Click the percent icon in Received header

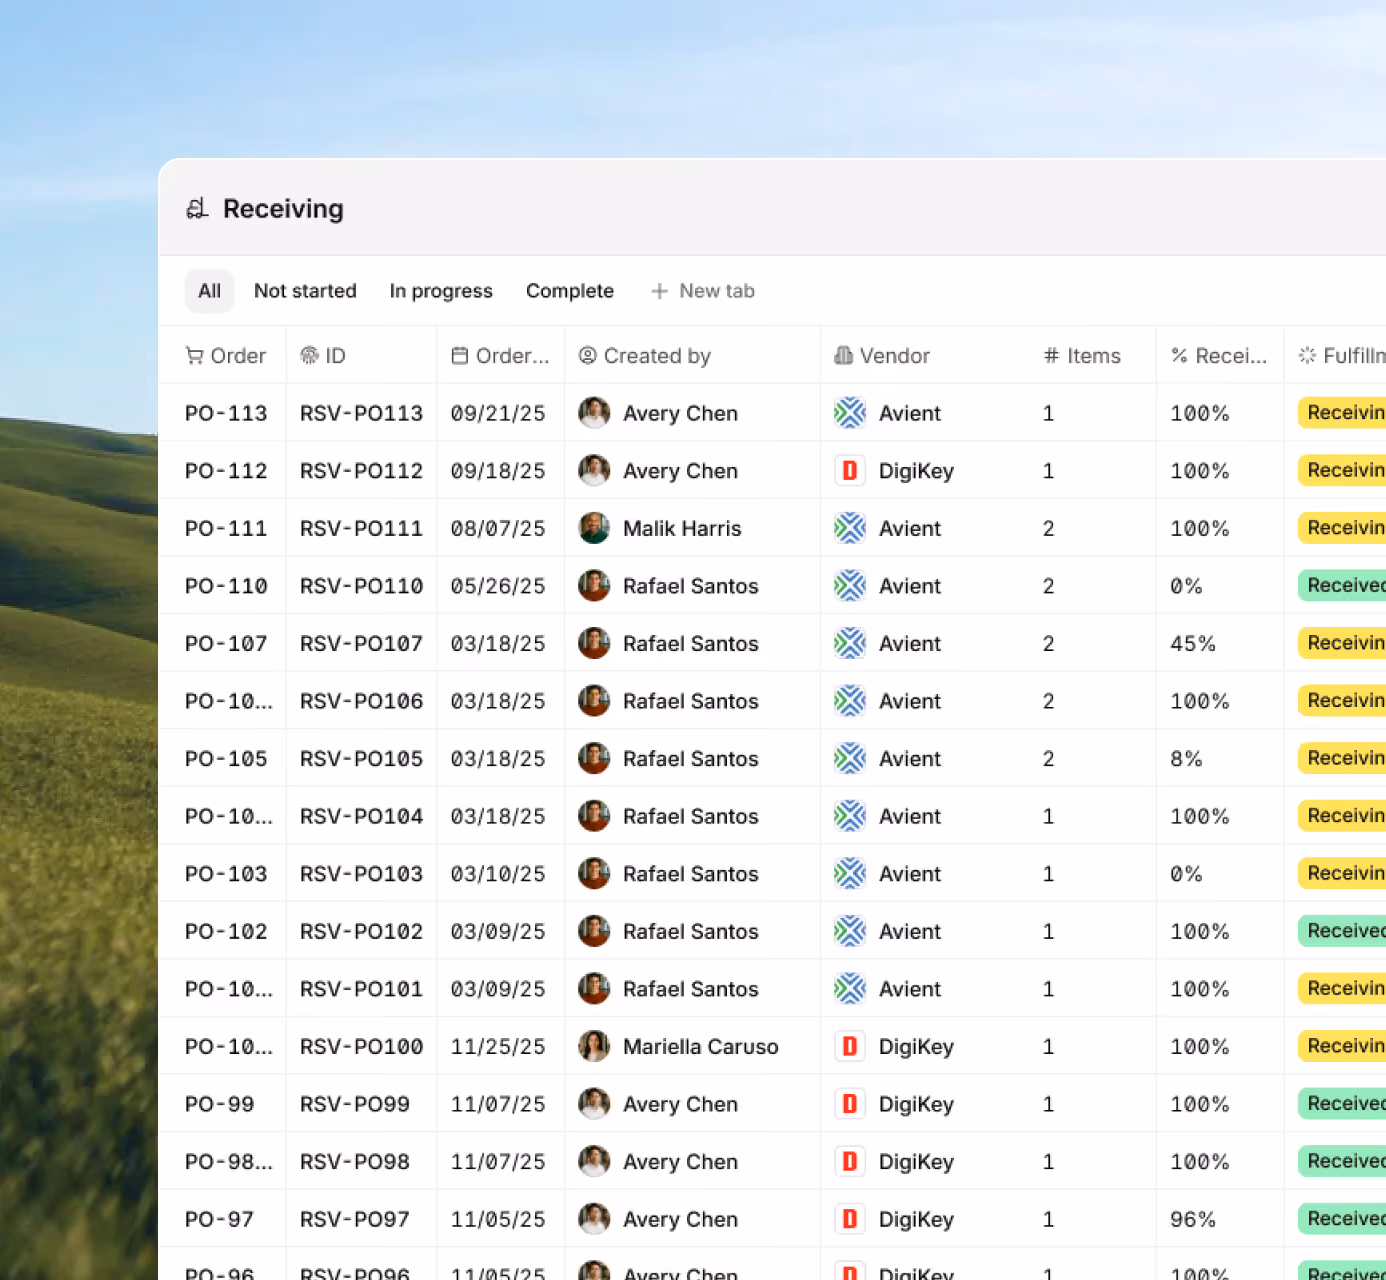[1179, 356]
